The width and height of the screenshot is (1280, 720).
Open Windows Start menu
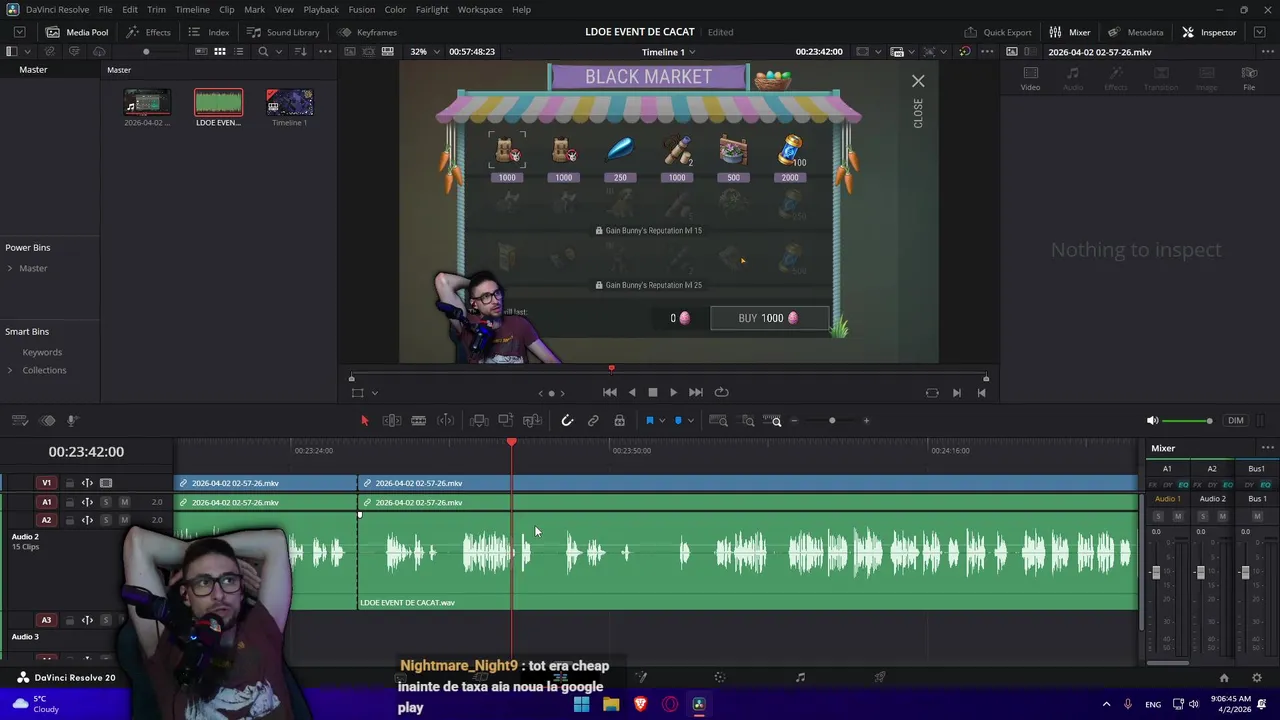pyautogui.click(x=581, y=704)
